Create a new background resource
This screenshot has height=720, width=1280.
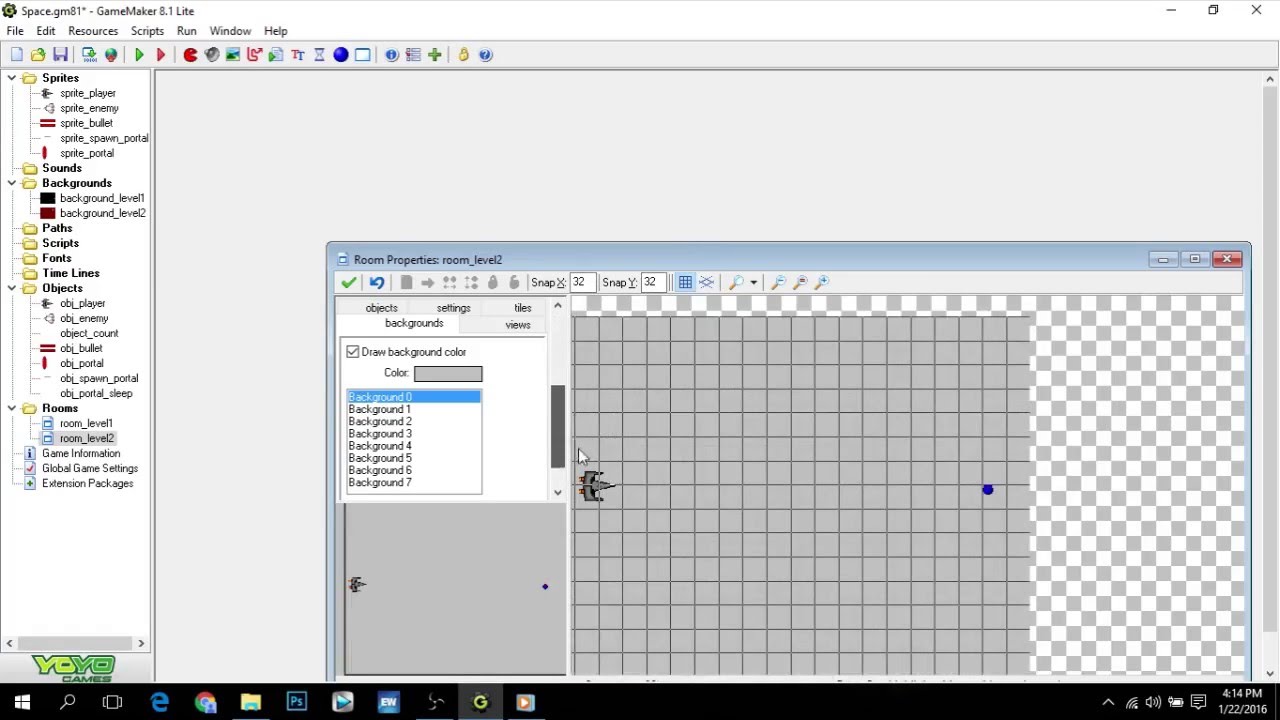point(233,55)
